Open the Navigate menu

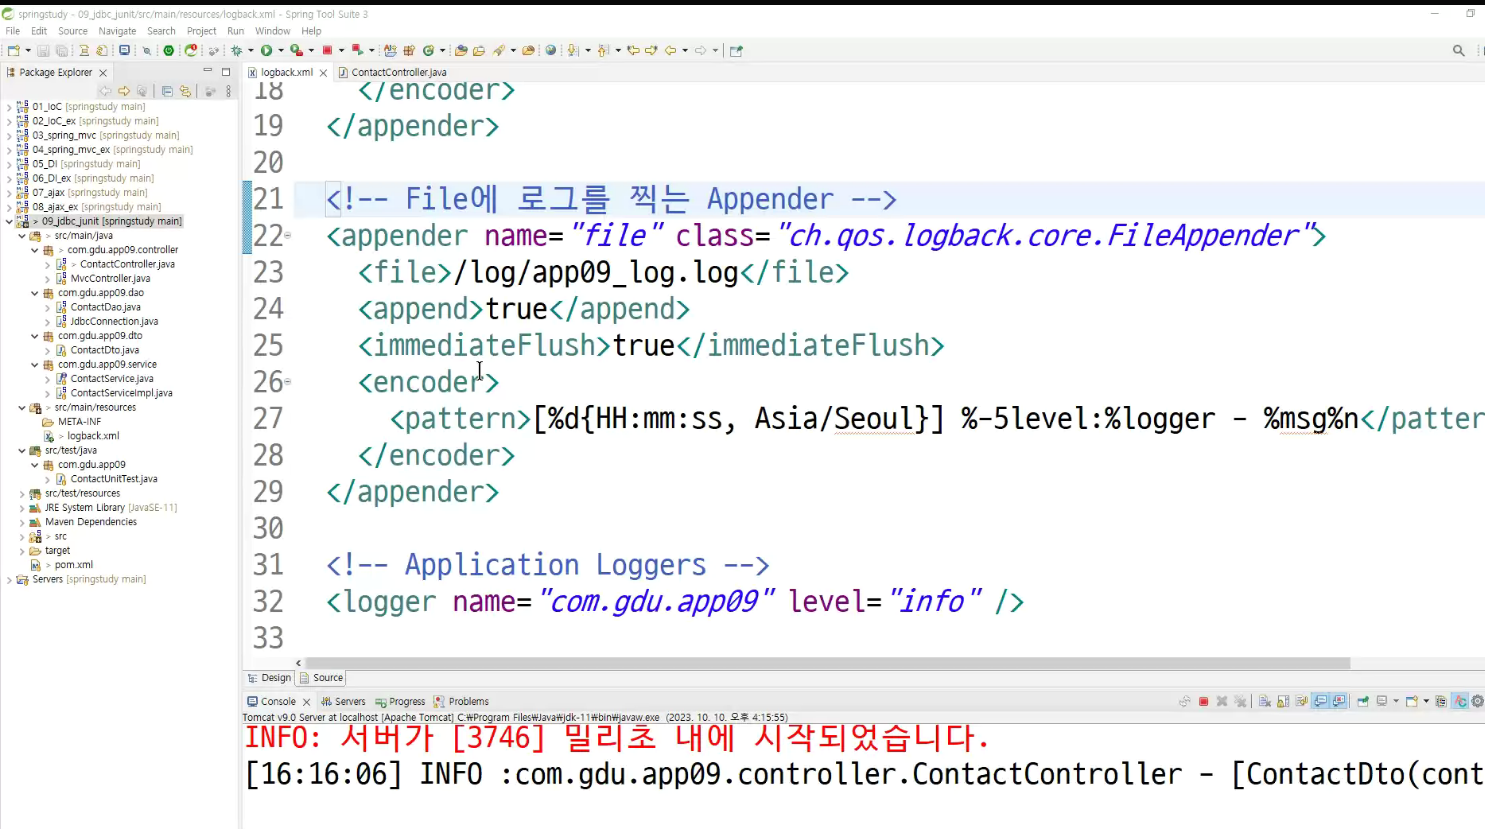[117, 31]
